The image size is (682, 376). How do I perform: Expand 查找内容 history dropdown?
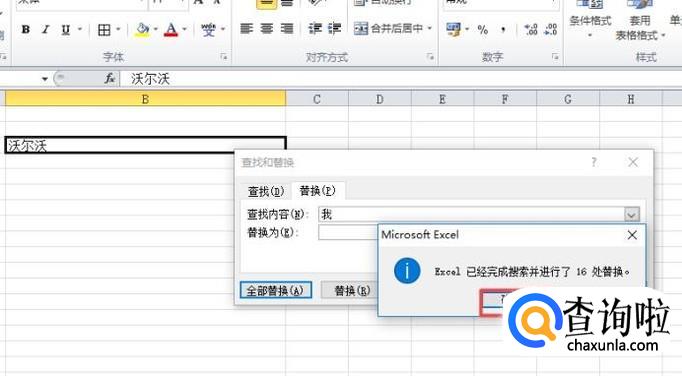click(x=632, y=214)
